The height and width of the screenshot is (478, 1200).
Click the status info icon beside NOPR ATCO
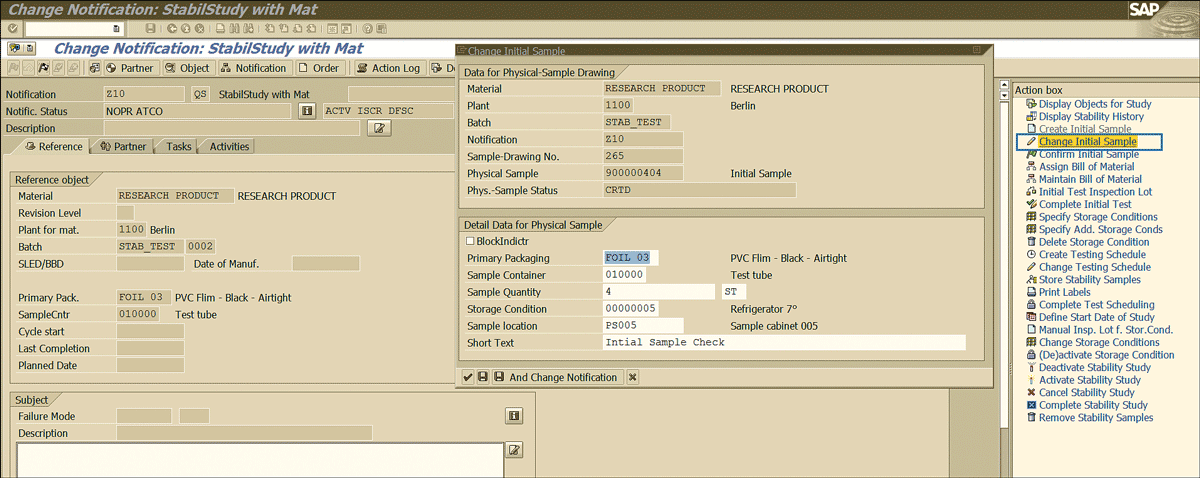pos(308,111)
